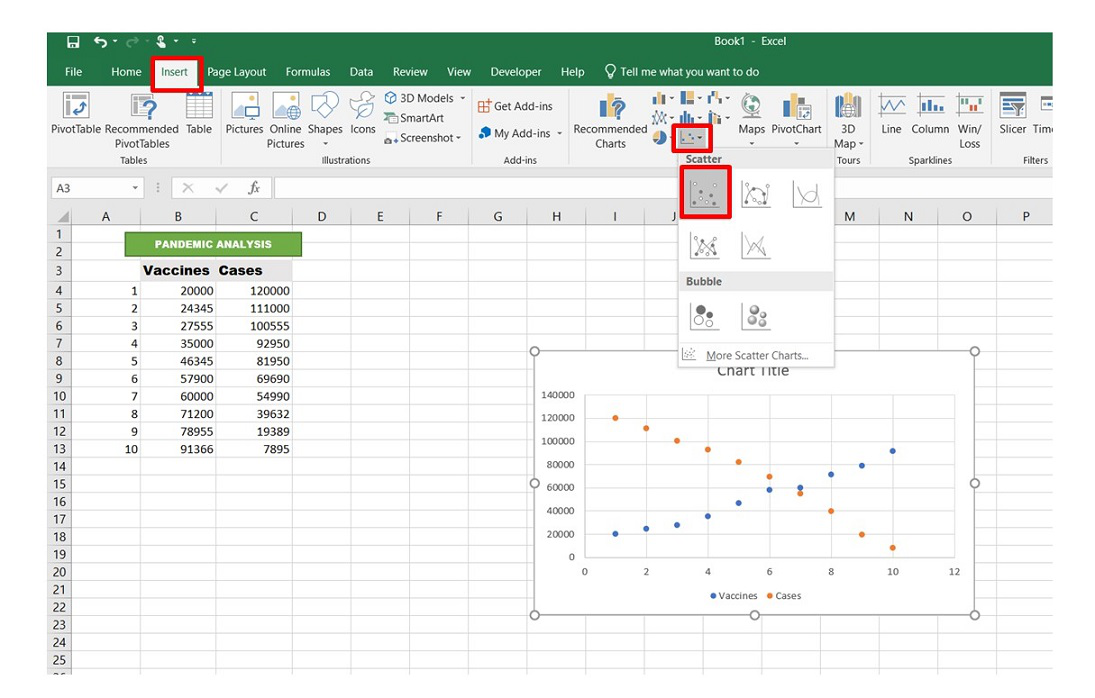Click the Insert Function fx button
The image size is (1095, 698).
pos(254,188)
